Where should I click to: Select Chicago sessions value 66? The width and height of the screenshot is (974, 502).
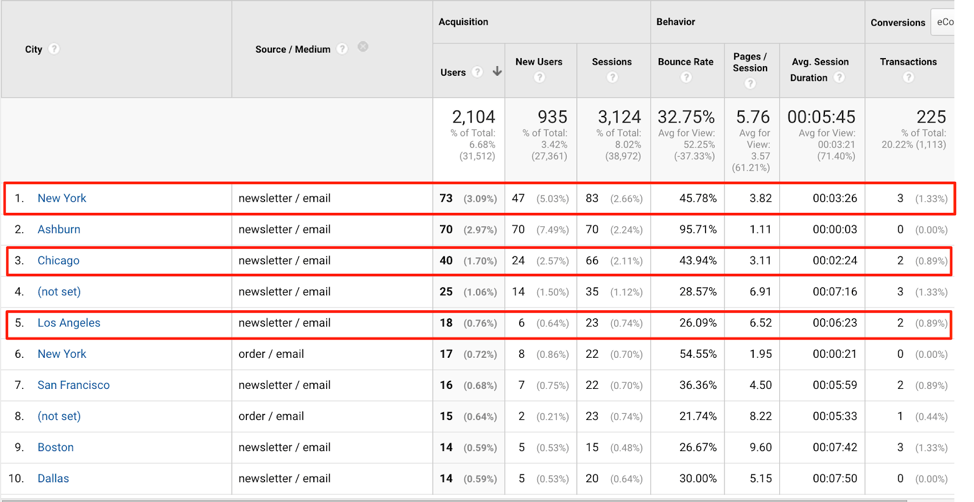click(592, 260)
